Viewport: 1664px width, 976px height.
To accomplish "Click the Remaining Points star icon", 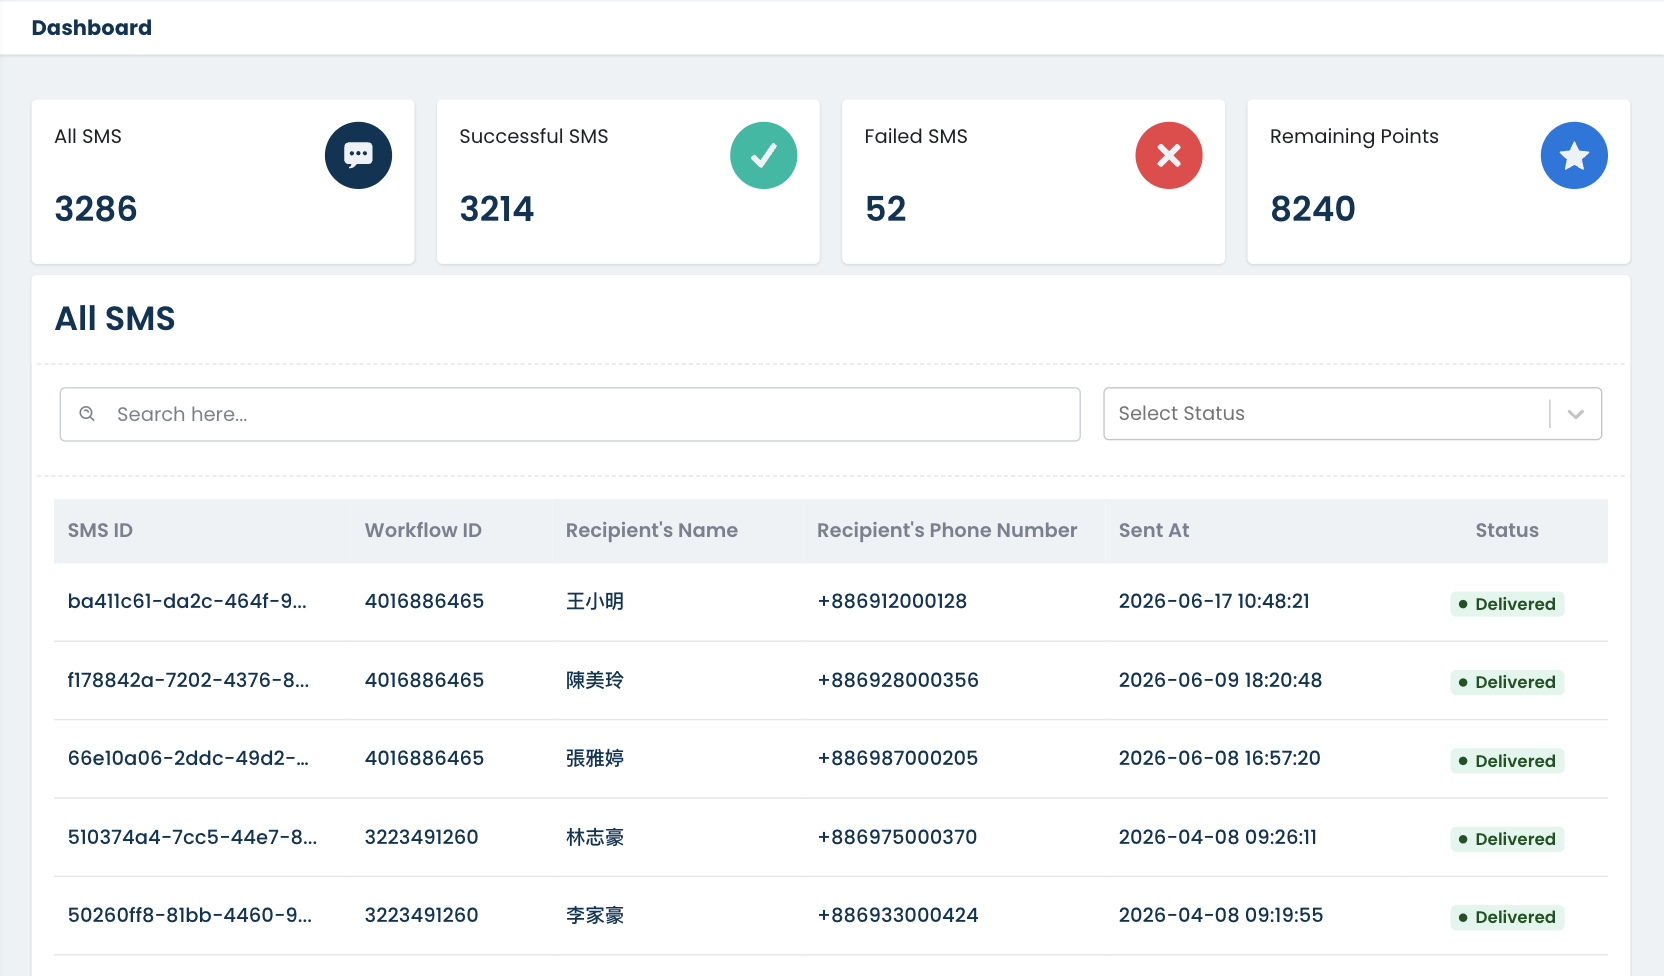I will [x=1574, y=155].
